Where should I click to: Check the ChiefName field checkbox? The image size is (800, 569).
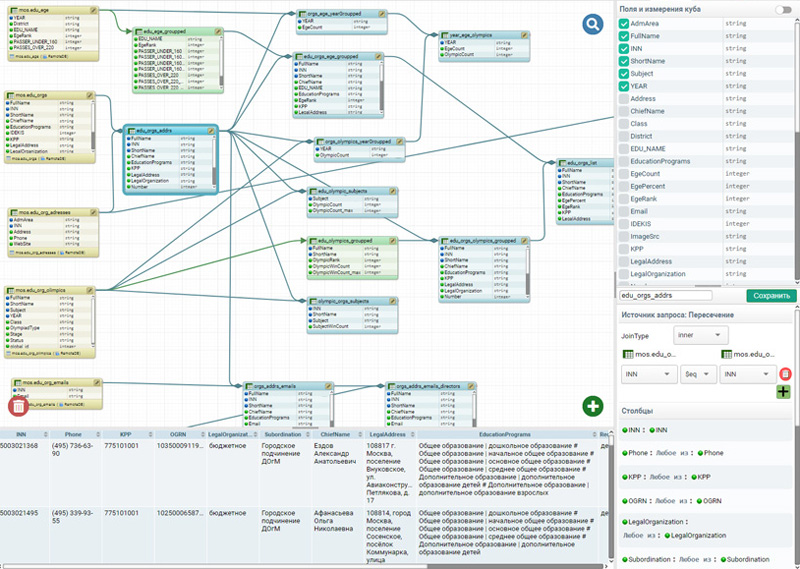[623, 111]
